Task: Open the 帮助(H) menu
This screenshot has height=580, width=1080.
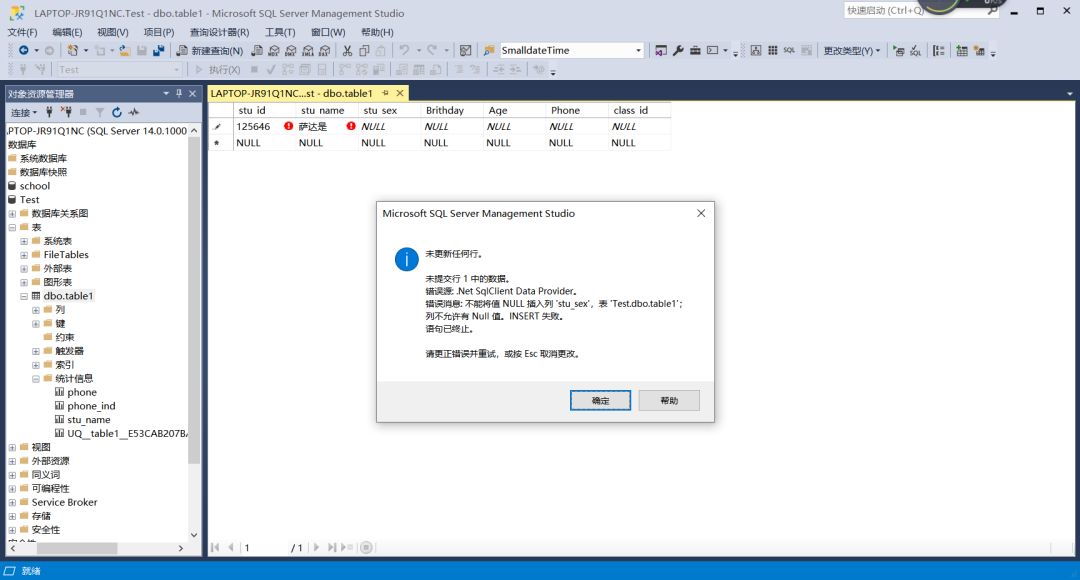Action: [x=377, y=32]
